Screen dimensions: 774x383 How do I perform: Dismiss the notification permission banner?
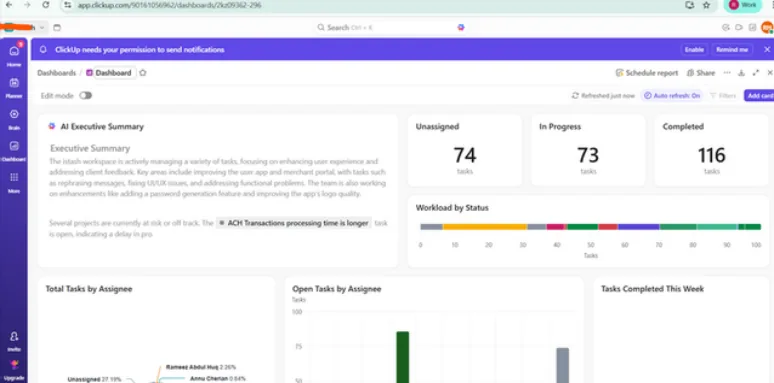point(767,50)
